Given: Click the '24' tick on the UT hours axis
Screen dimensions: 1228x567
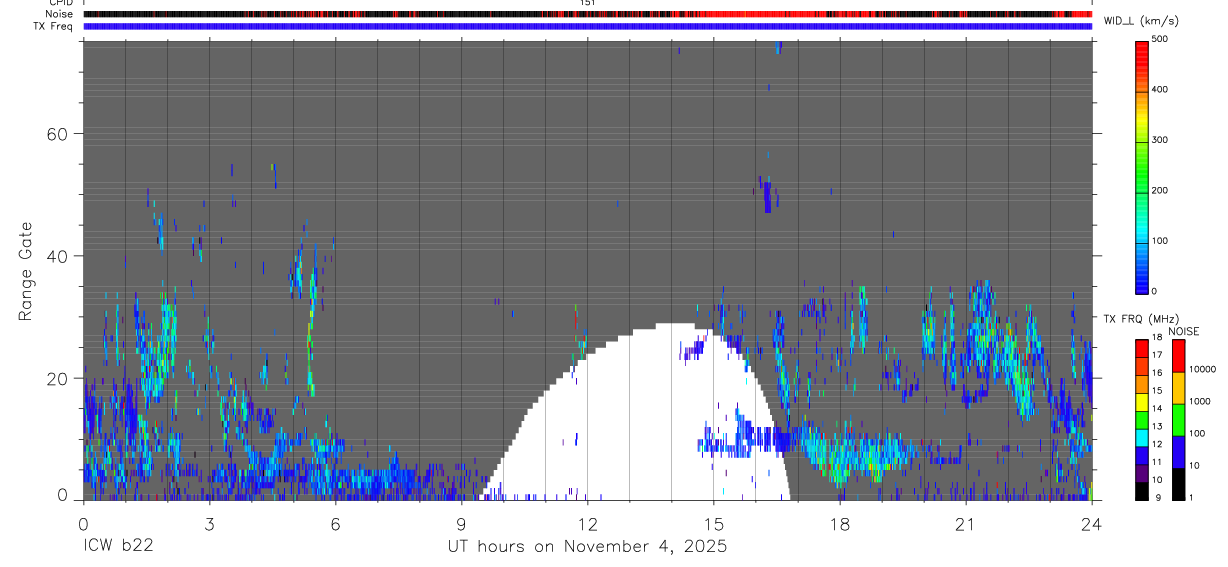Looking at the screenshot, I should click(1092, 524).
